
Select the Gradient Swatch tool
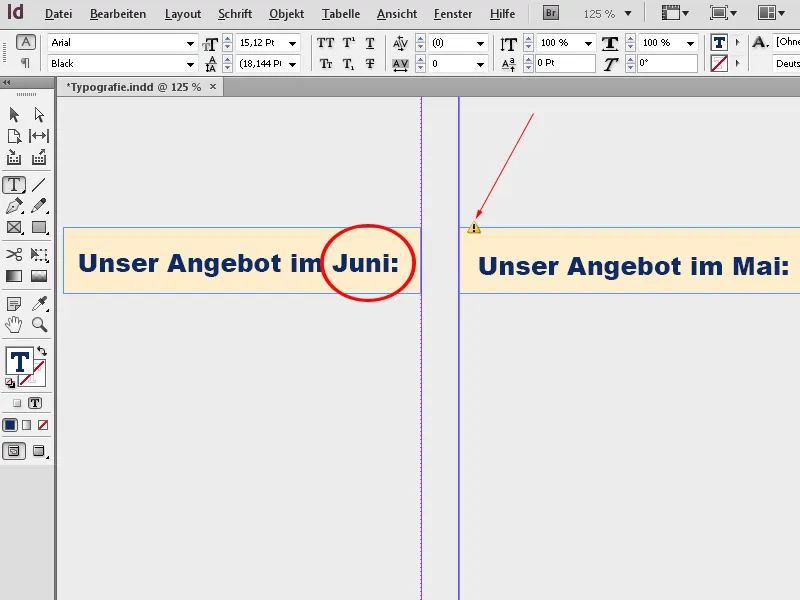[x=14, y=276]
